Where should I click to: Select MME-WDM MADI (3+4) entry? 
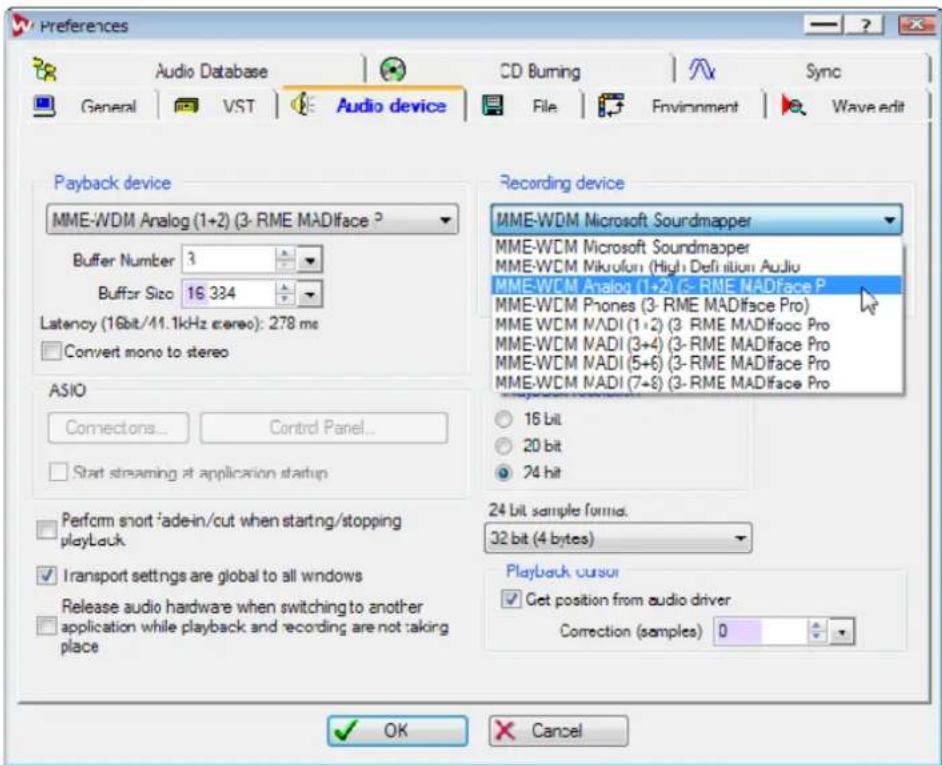click(x=697, y=344)
